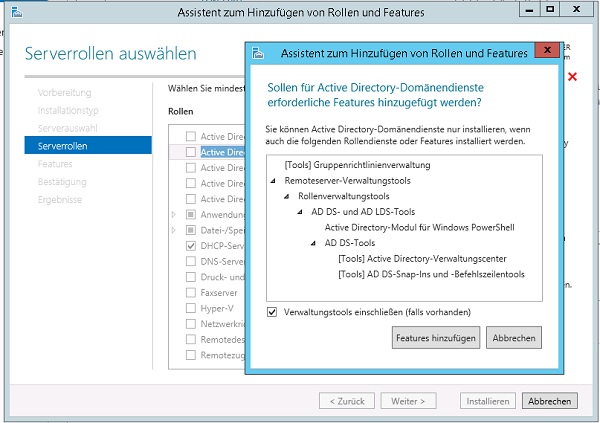Check the first Active Directory role checkbox
The width and height of the screenshot is (600, 423).
click(x=191, y=136)
